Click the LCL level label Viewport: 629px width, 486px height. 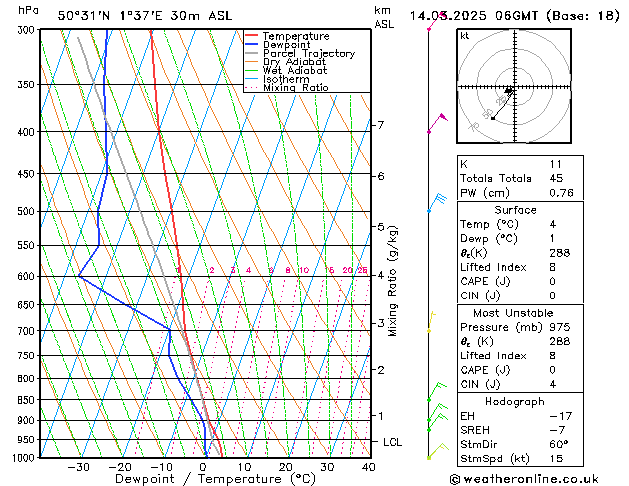pyautogui.click(x=394, y=441)
